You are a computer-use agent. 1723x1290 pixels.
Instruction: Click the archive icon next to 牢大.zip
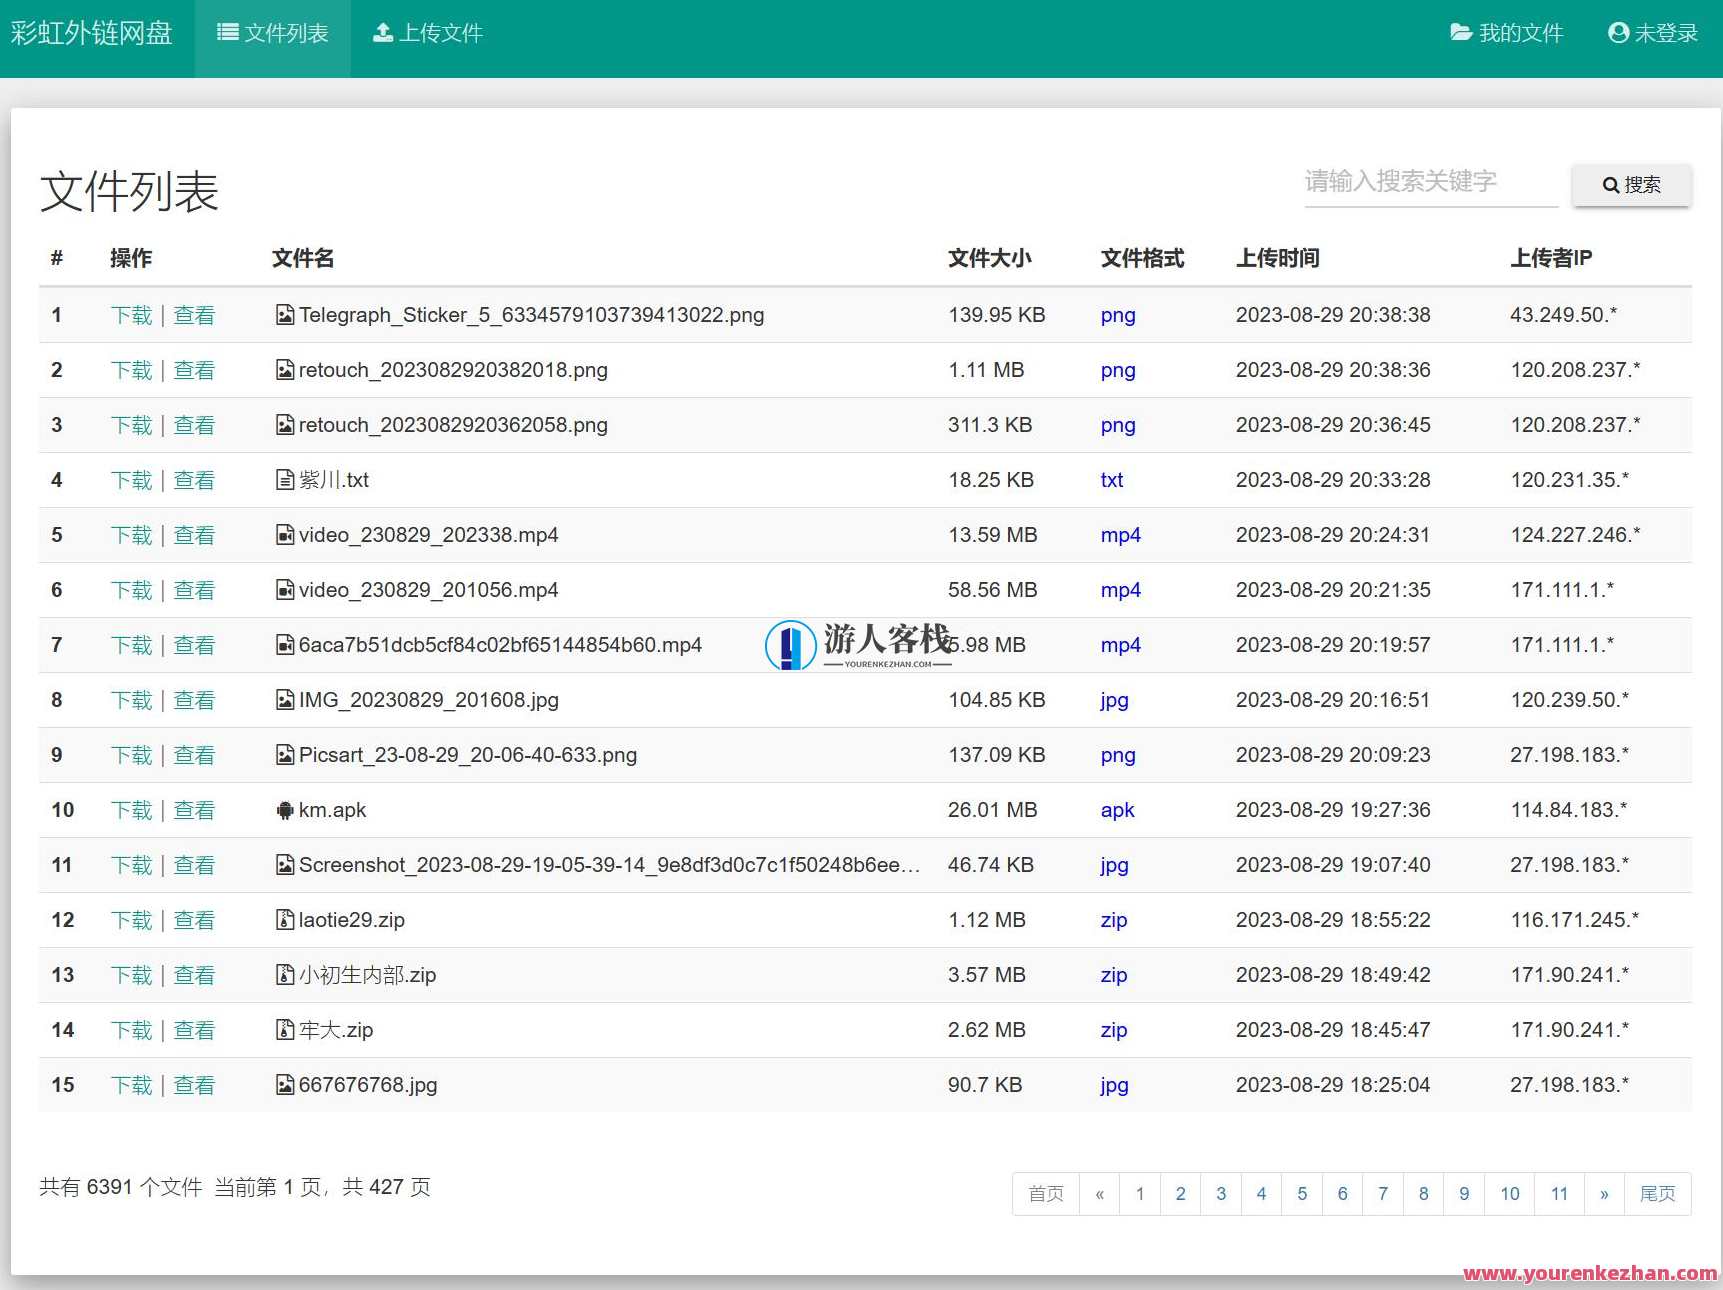coord(285,1030)
